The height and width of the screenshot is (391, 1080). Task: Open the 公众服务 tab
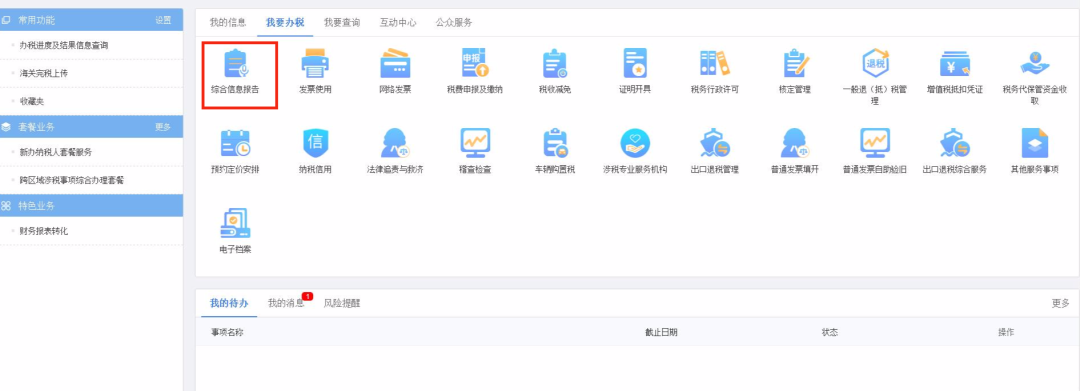(454, 22)
